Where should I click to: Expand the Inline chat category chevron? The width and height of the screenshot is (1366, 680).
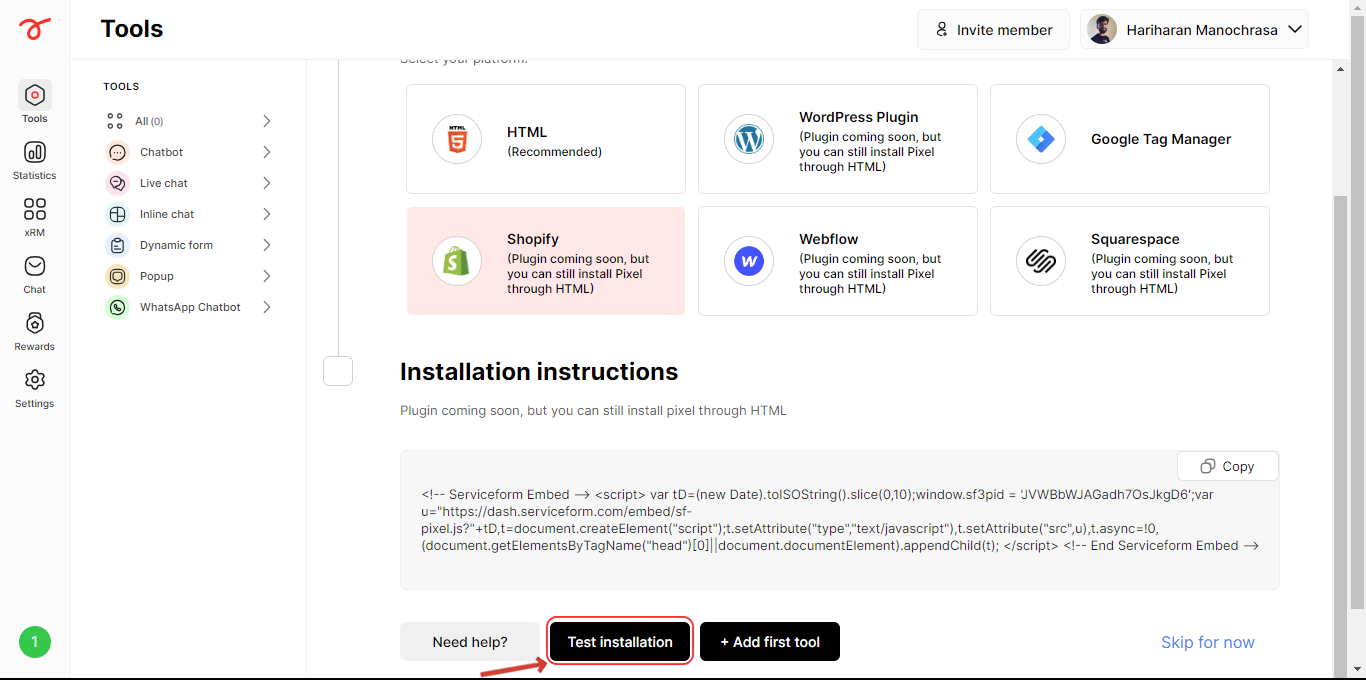(x=267, y=214)
